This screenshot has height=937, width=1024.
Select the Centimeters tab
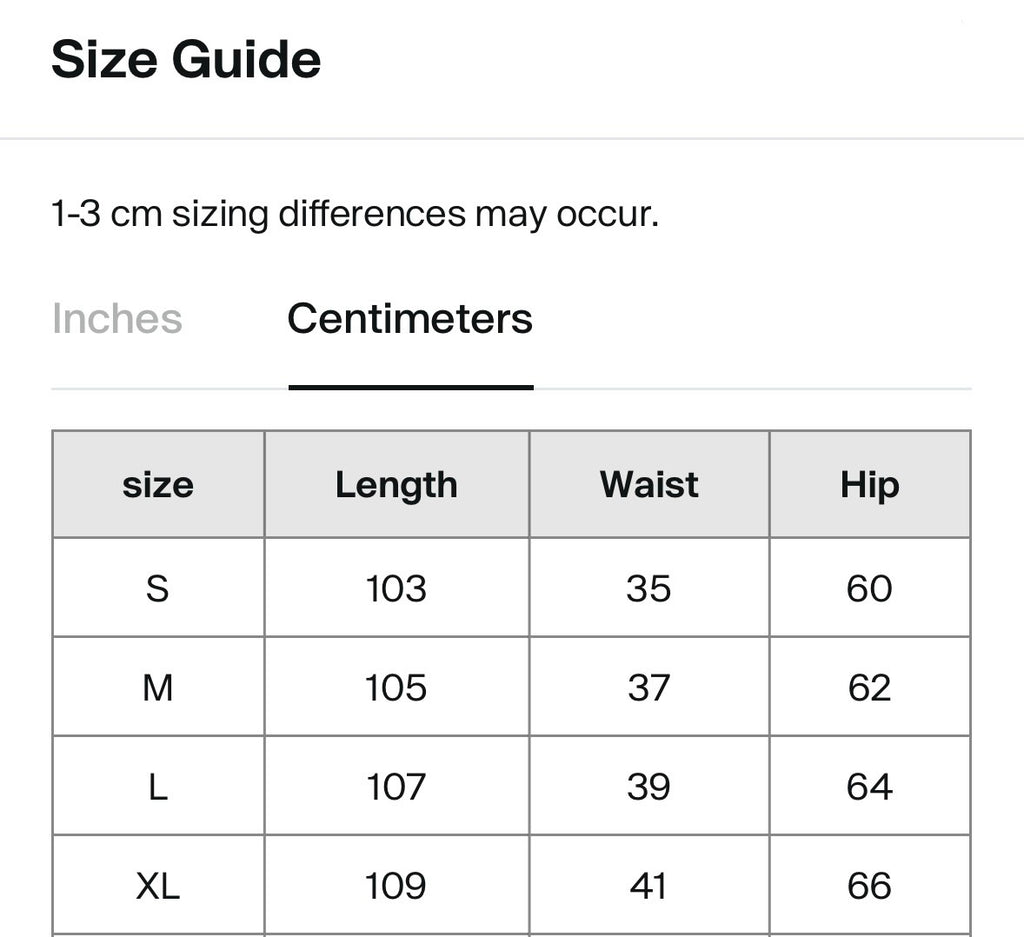[410, 319]
